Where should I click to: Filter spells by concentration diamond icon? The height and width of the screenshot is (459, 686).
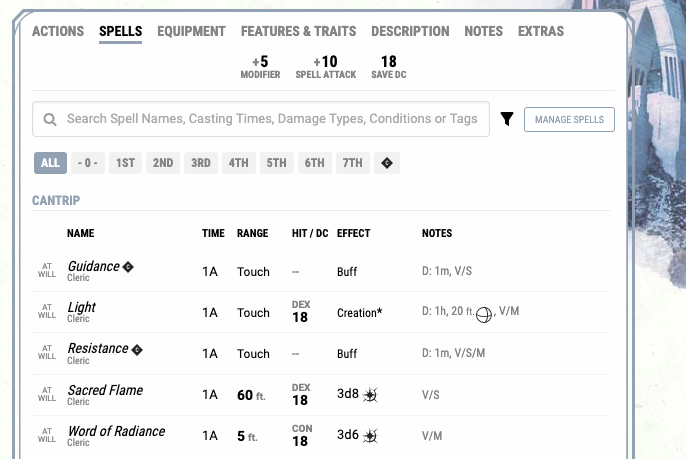387,163
